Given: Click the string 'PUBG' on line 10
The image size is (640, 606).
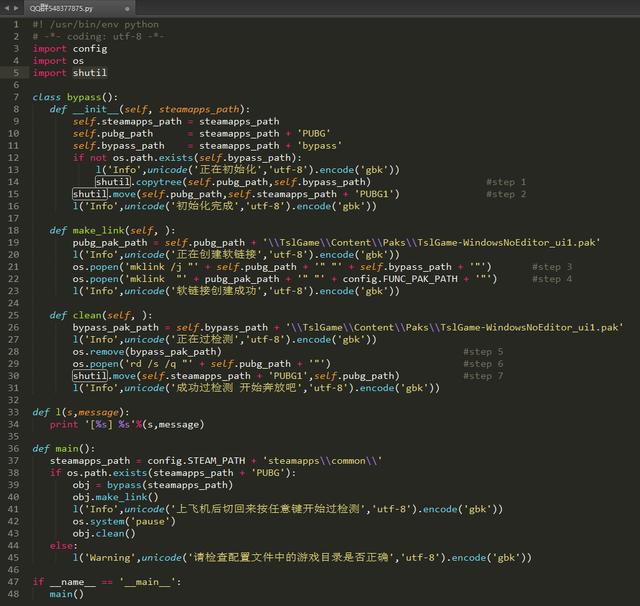Looking at the screenshot, I should pos(314,133).
